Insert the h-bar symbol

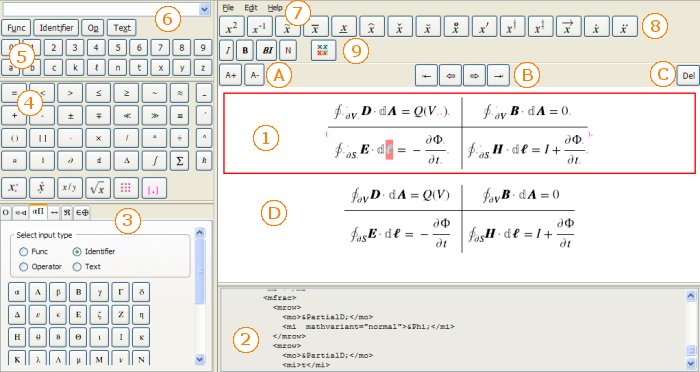click(x=204, y=161)
